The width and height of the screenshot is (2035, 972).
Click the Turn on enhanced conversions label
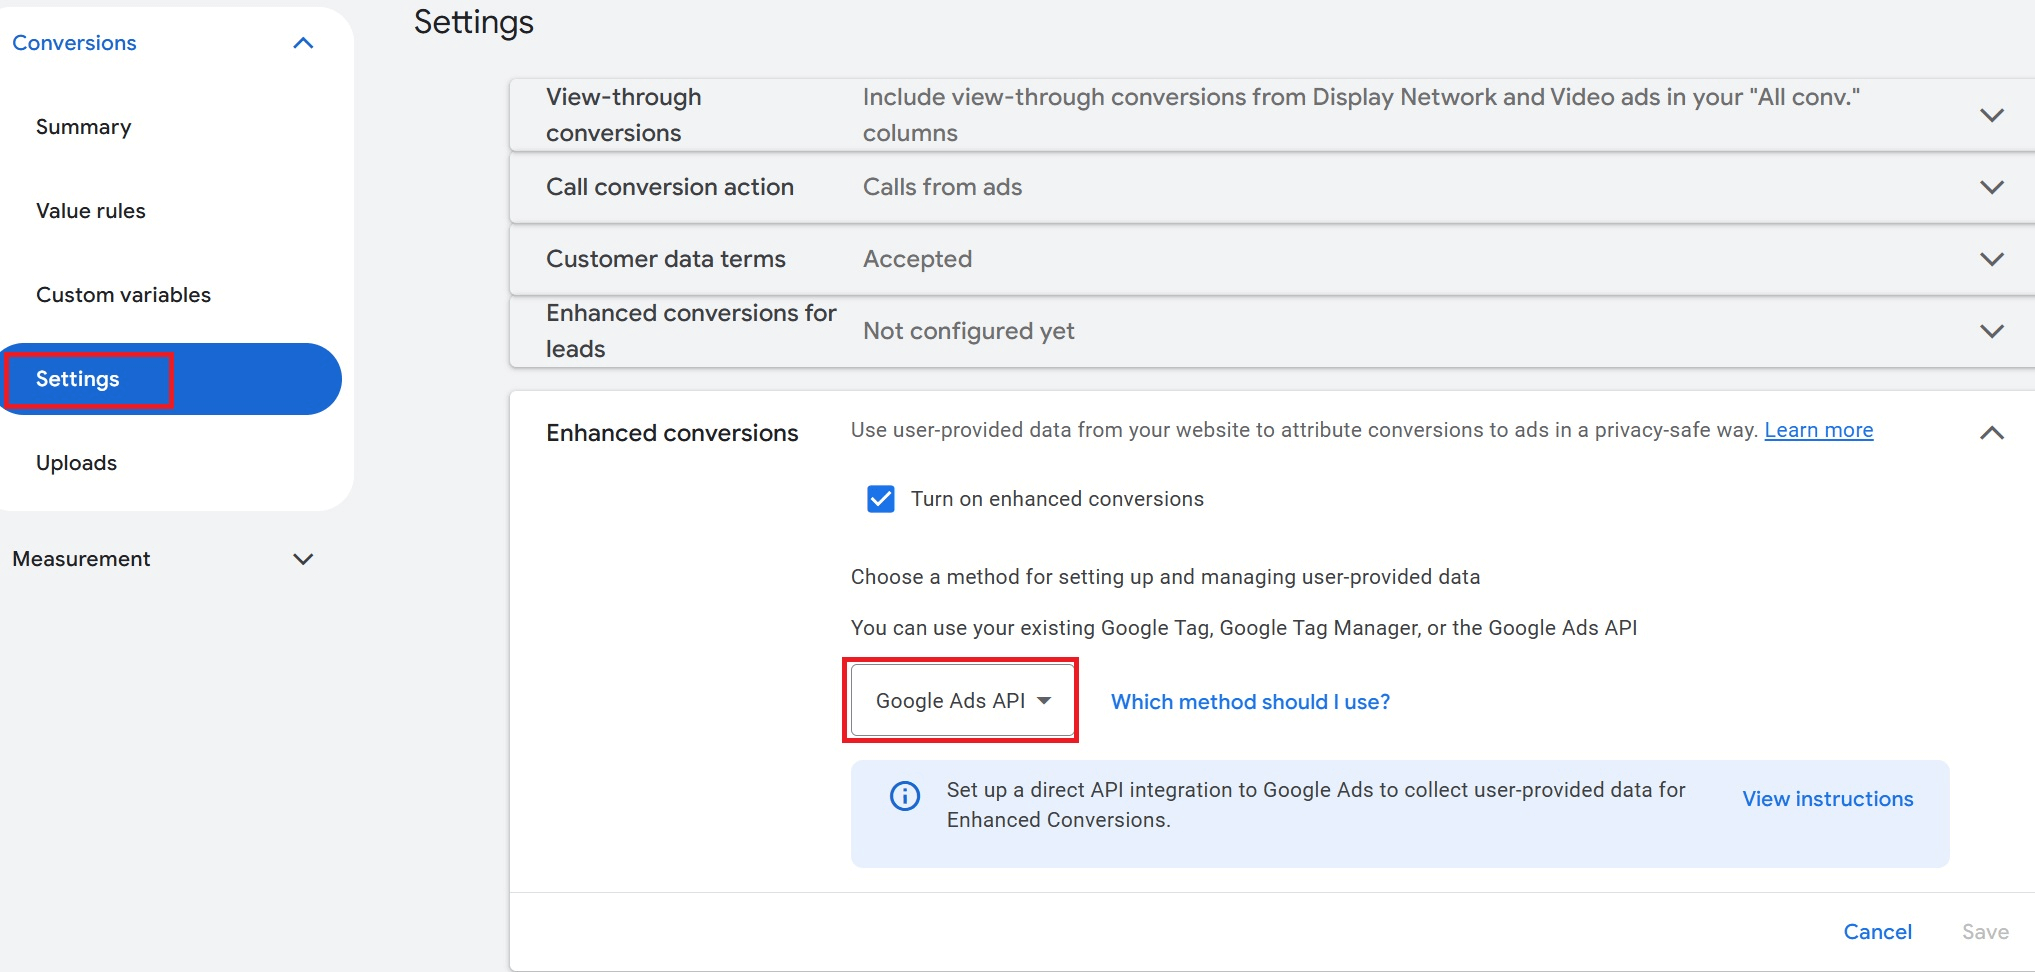coord(1057,499)
